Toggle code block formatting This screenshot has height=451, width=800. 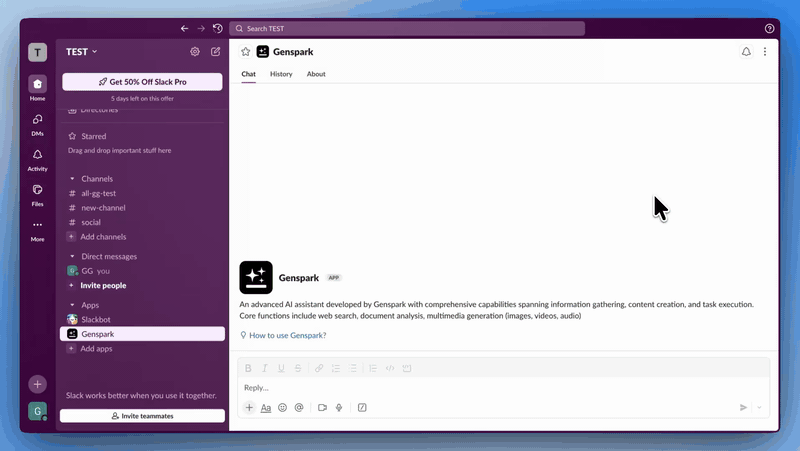click(x=407, y=368)
